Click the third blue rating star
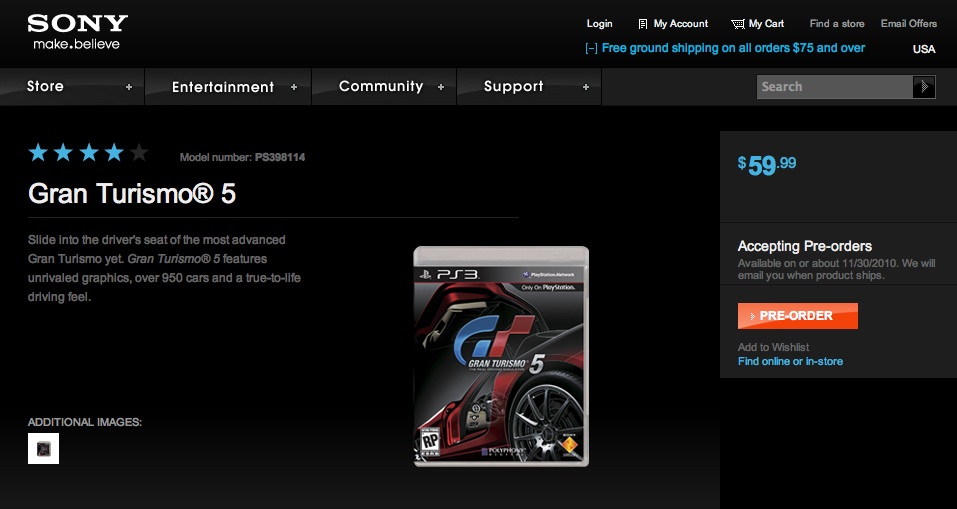Image resolution: width=957 pixels, height=509 pixels. (89, 153)
